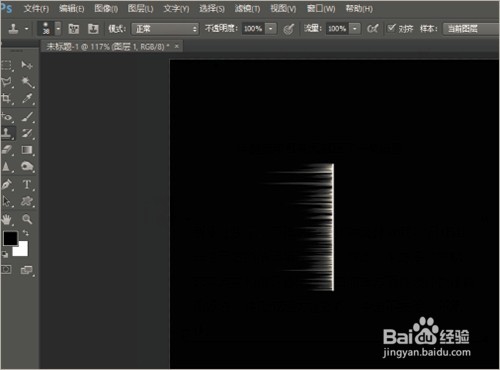Open the 文件(F) menu
This screenshot has width=500, height=370.
(x=36, y=9)
